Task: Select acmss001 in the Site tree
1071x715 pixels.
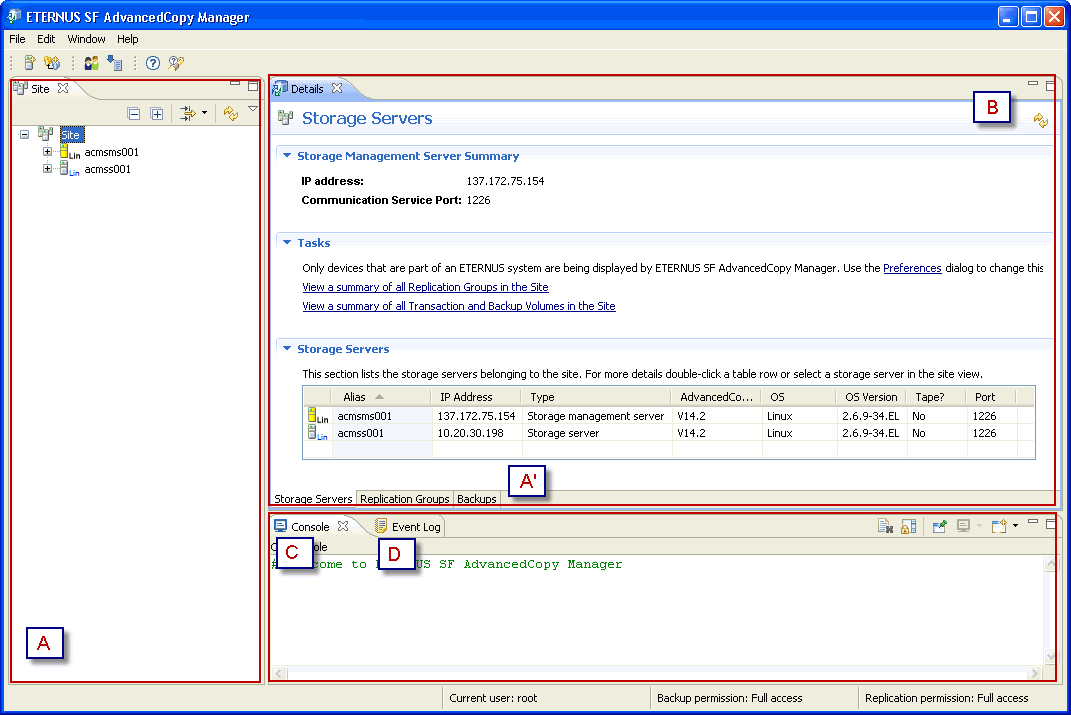Action: tap(107, 169)
